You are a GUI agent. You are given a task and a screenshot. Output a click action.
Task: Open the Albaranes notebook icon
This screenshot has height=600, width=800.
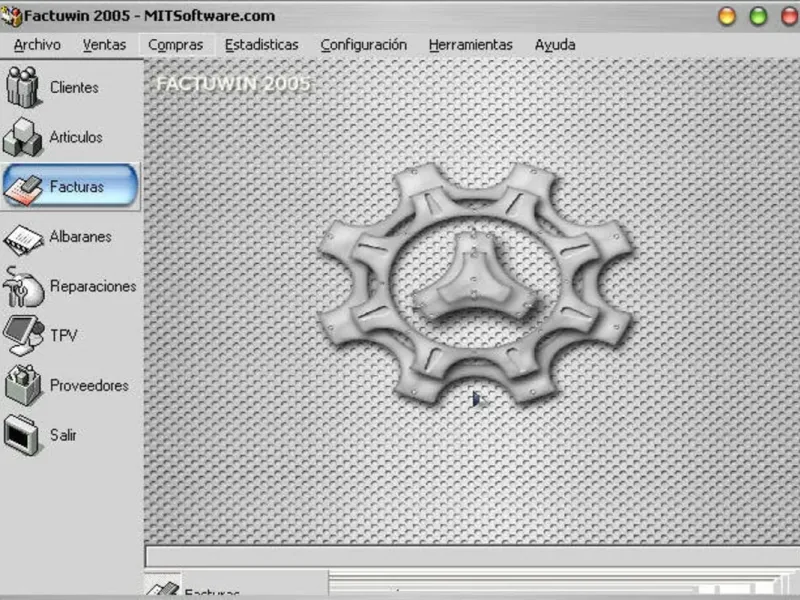click(23, 240)
